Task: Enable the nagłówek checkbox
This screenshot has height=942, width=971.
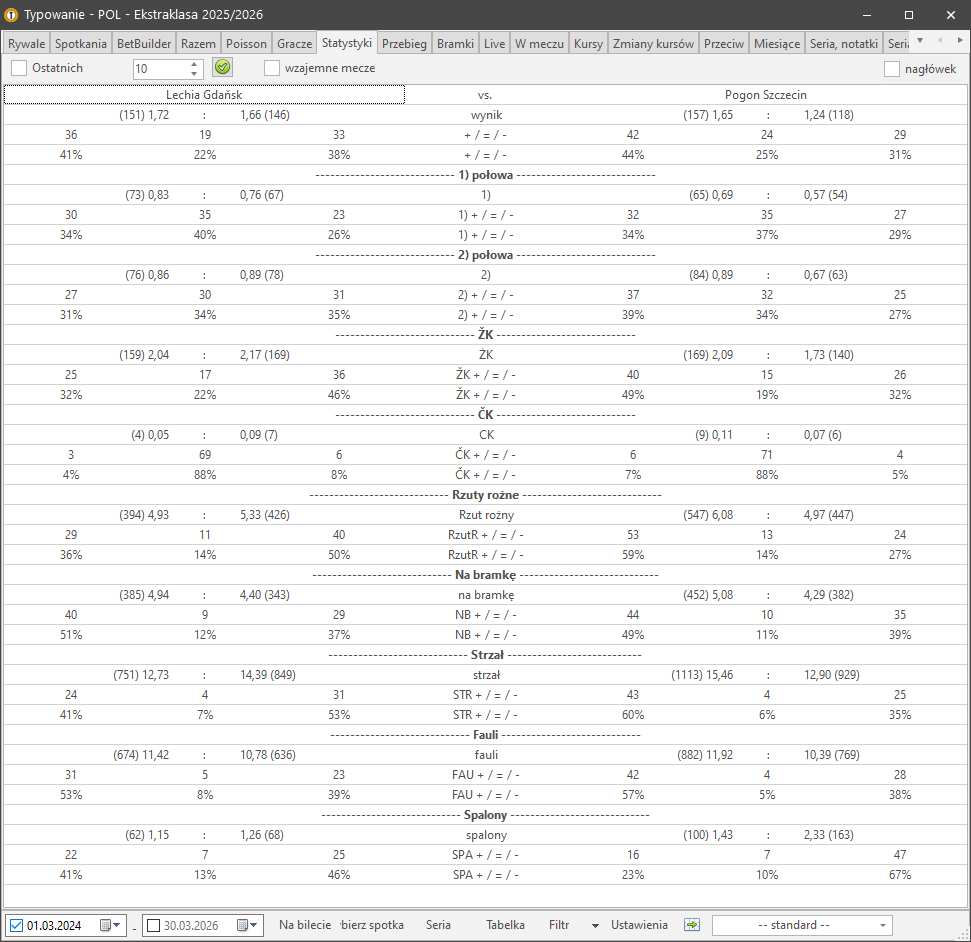Action: (x=892, y=69)
